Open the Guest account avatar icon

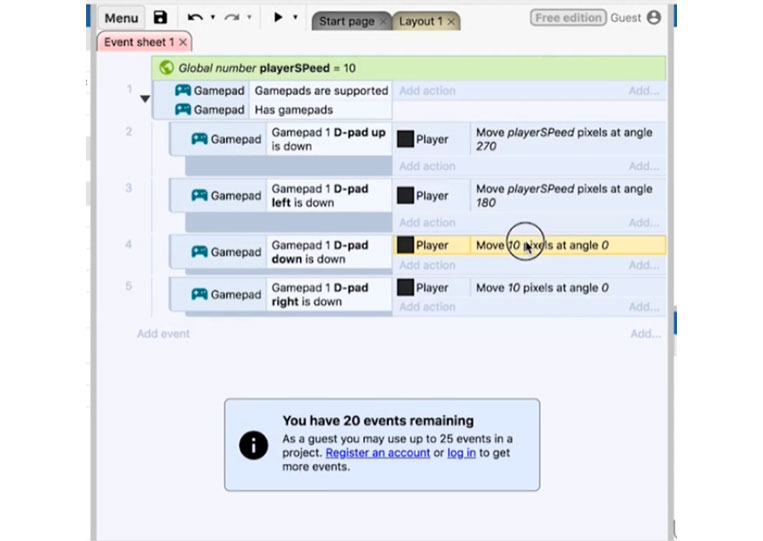tap(654, 18)
